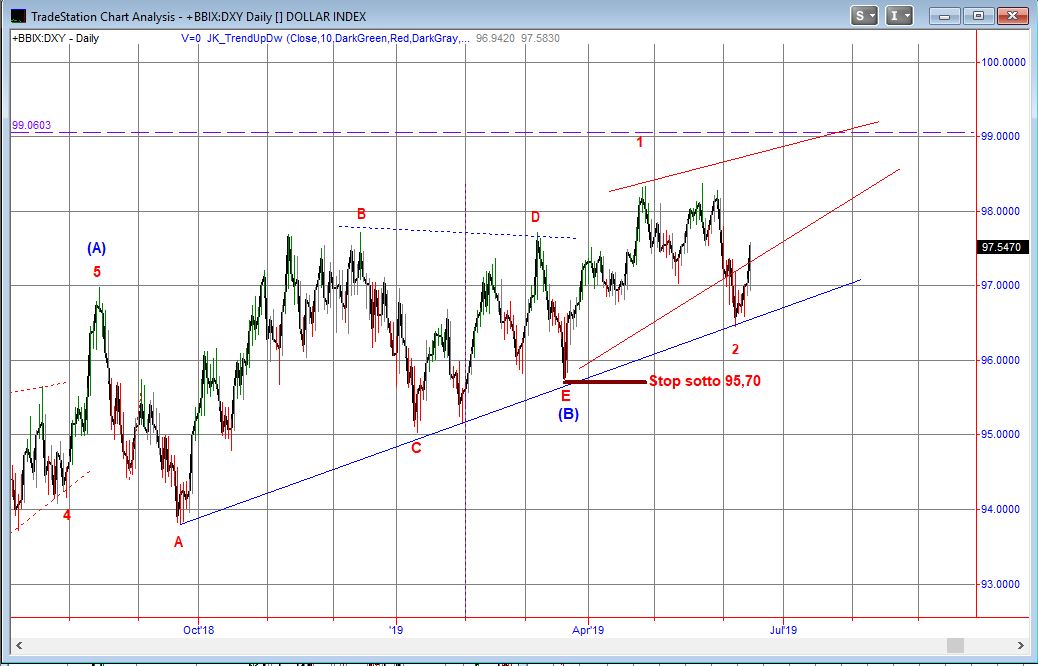Viewport: 1038px width, 666px height.
Task: Click the 99.0603 purple level label
Action: click(31, 125)
